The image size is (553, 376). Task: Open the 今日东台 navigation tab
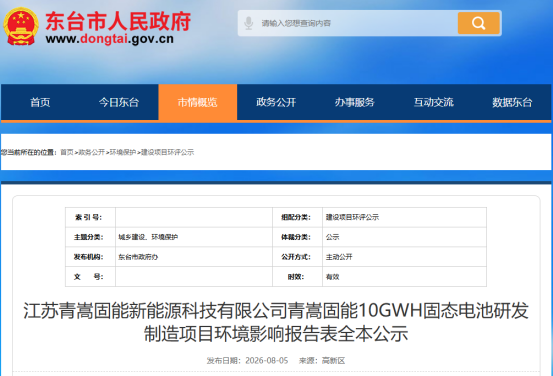coord(119,102)
